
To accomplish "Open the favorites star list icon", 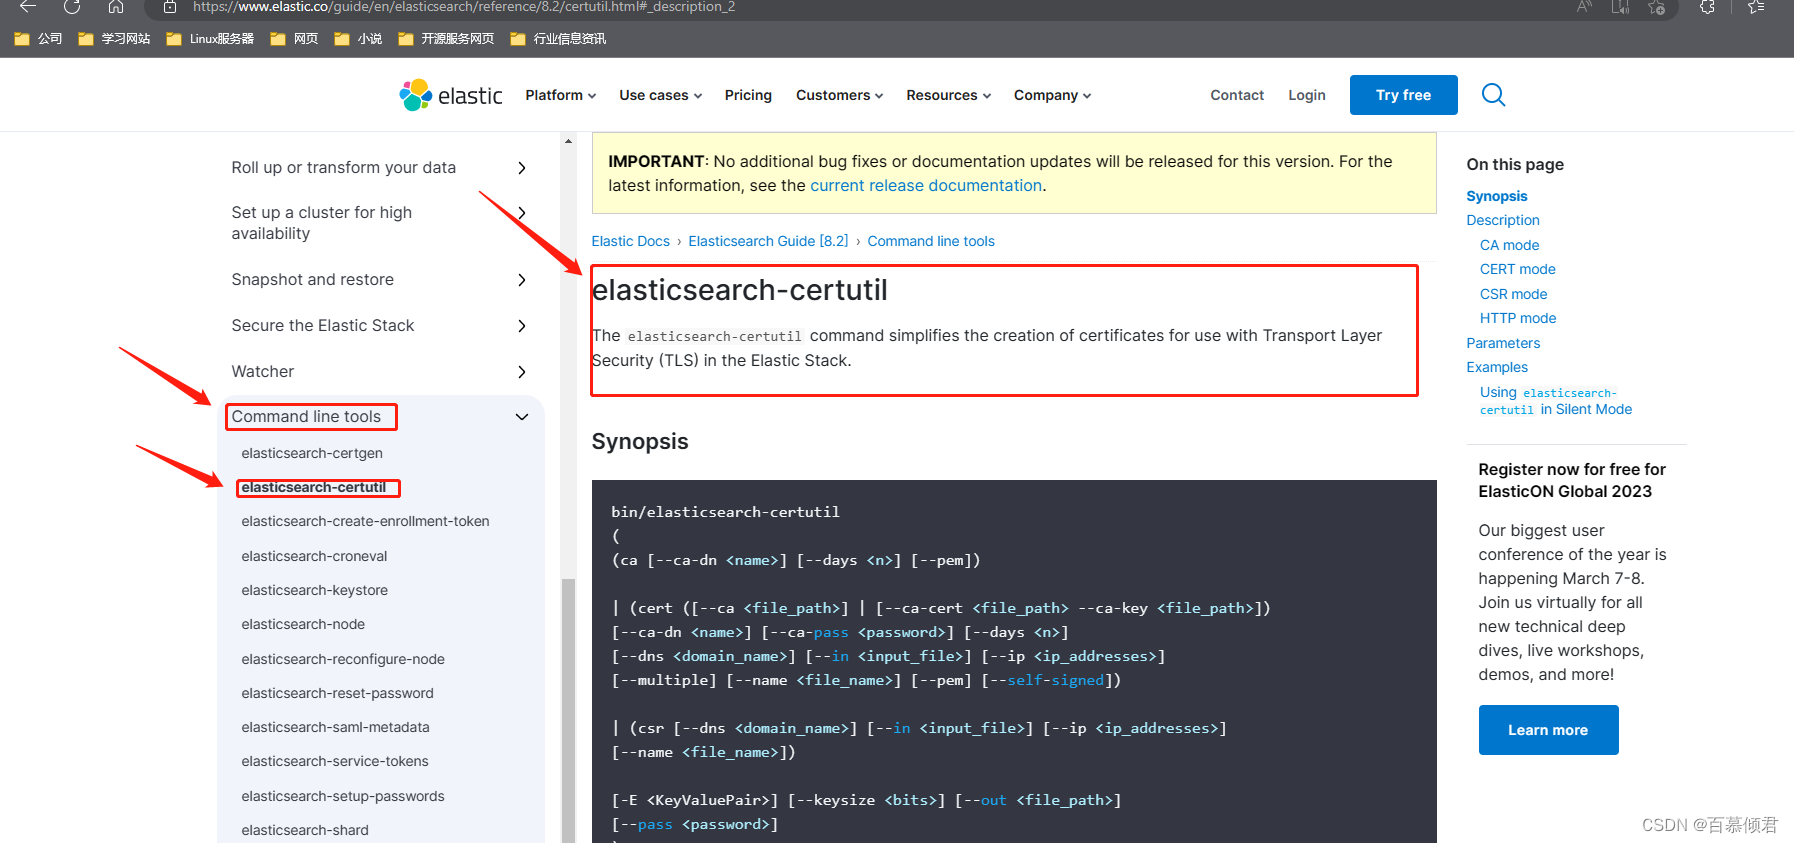I will click(x=1756, y=7).
